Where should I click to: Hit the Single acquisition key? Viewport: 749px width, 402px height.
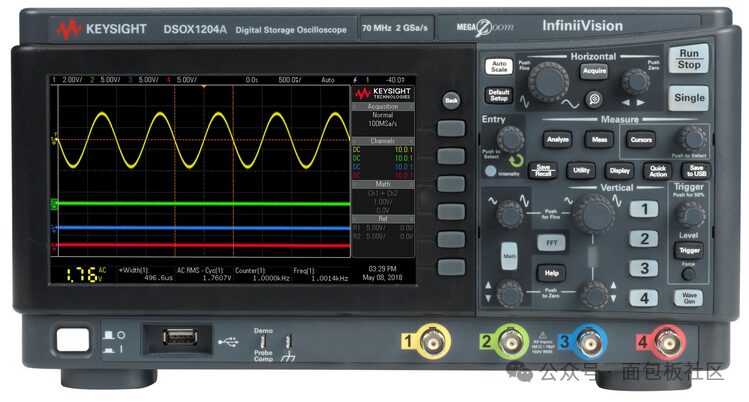[x=688, y=98]
